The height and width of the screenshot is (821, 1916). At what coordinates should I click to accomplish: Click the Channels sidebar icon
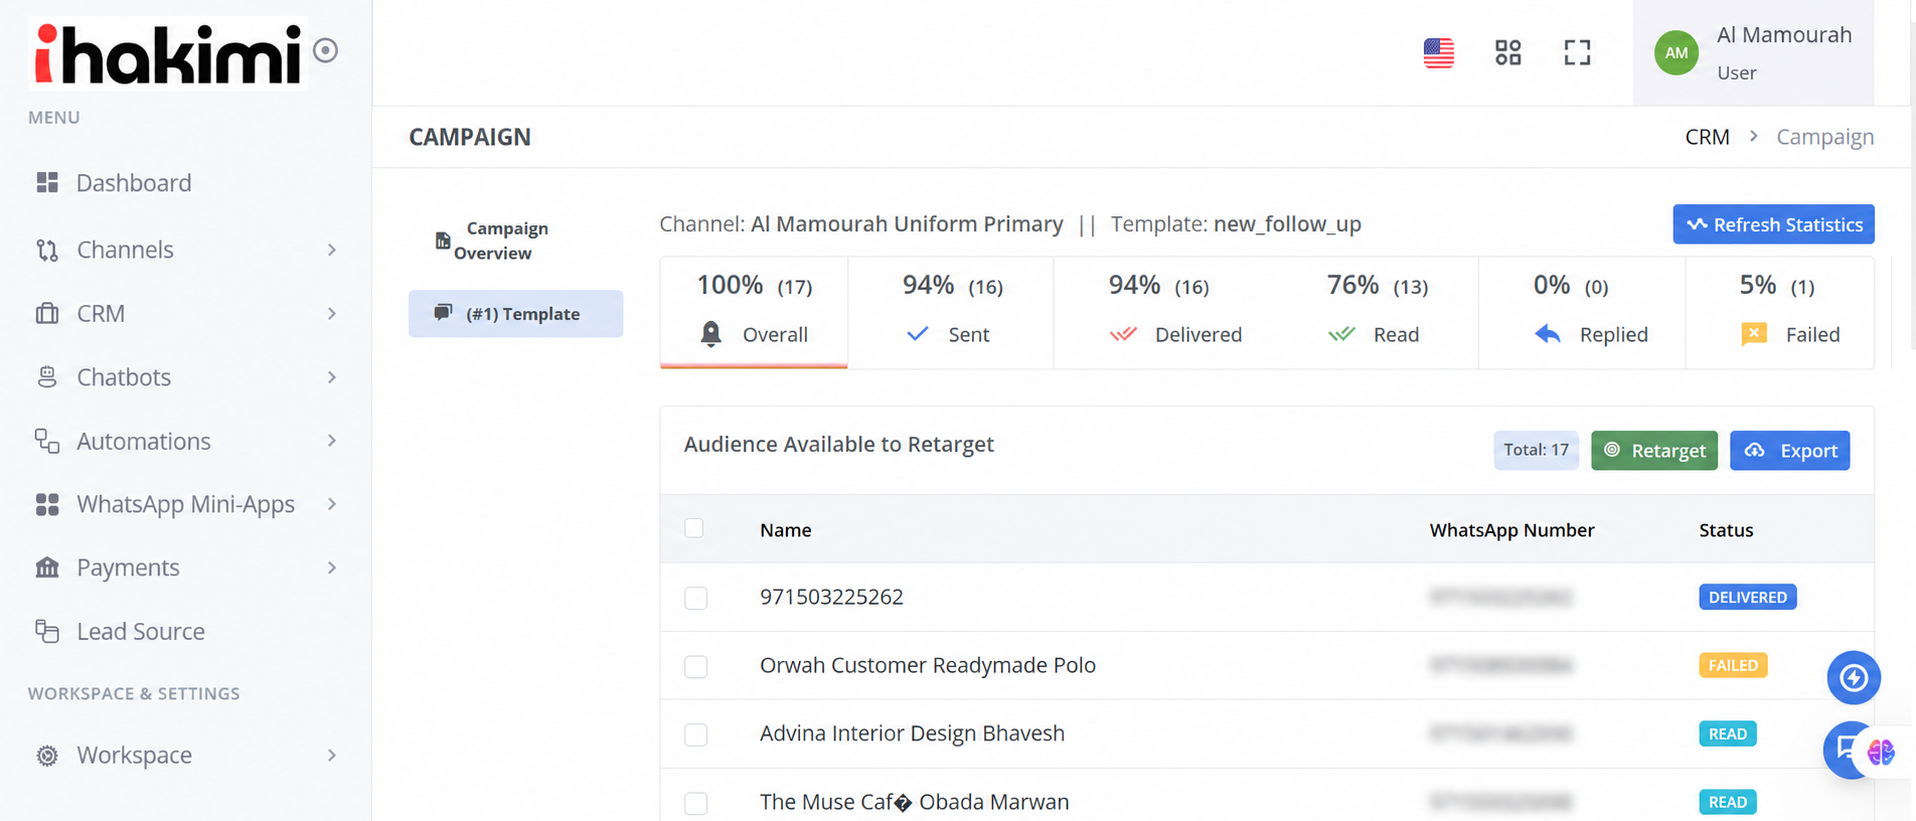click(x=47, y=250)
